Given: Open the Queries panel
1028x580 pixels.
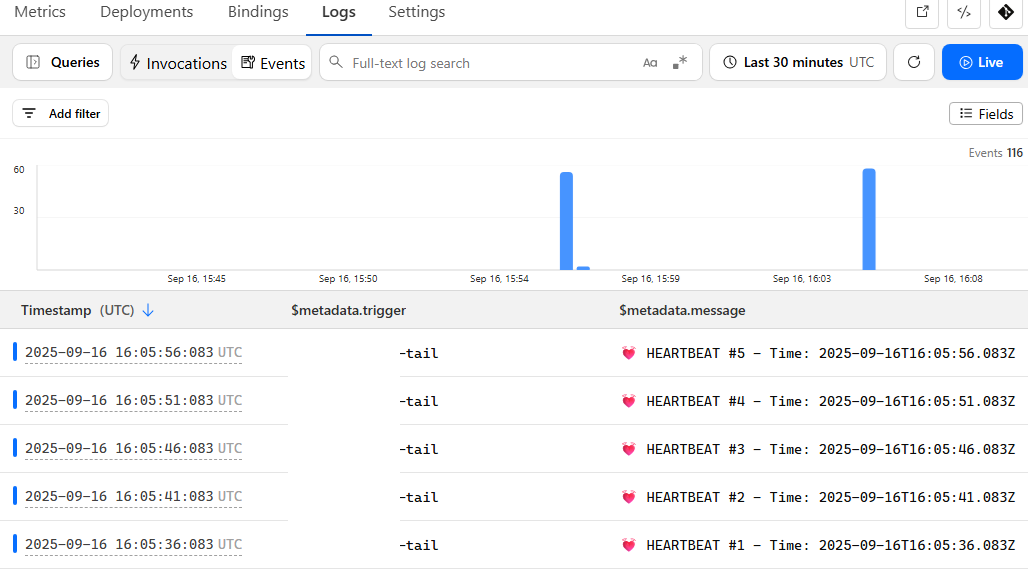Looking at the screenshot, I should pyautogui.click(x=62, y=62).
